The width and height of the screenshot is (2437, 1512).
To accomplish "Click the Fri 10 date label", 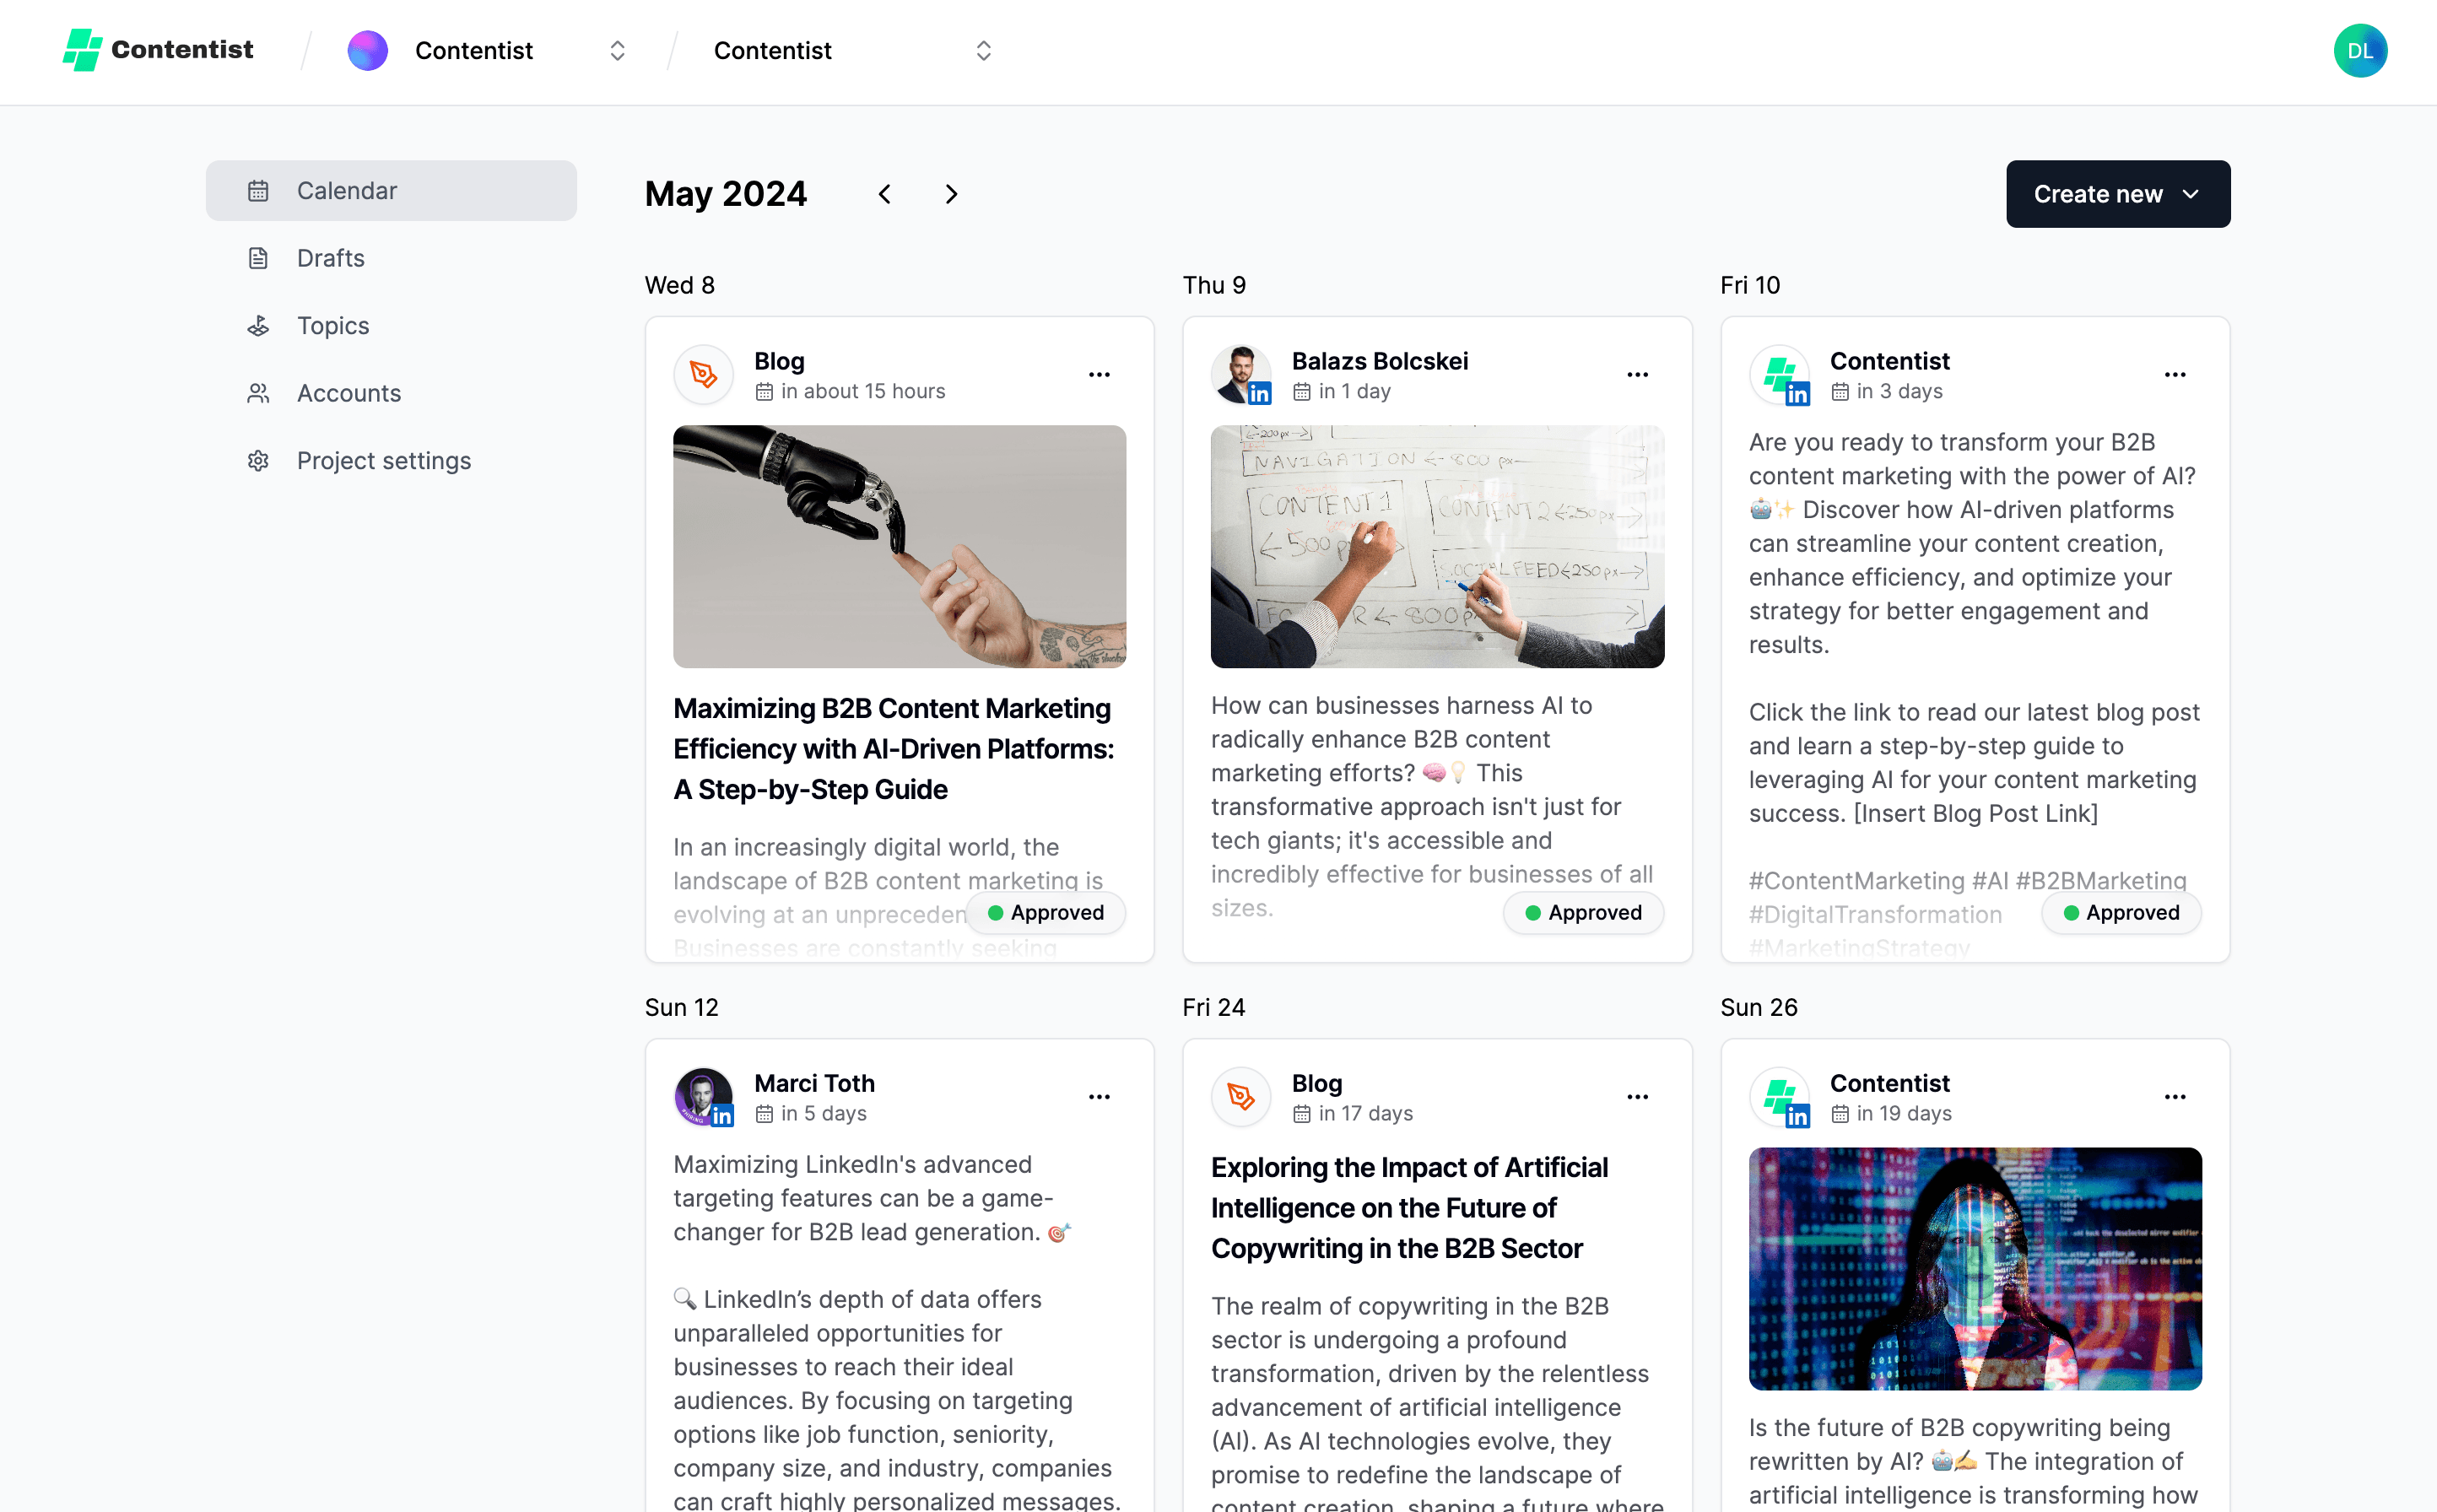I will (x=1749, y=285).
